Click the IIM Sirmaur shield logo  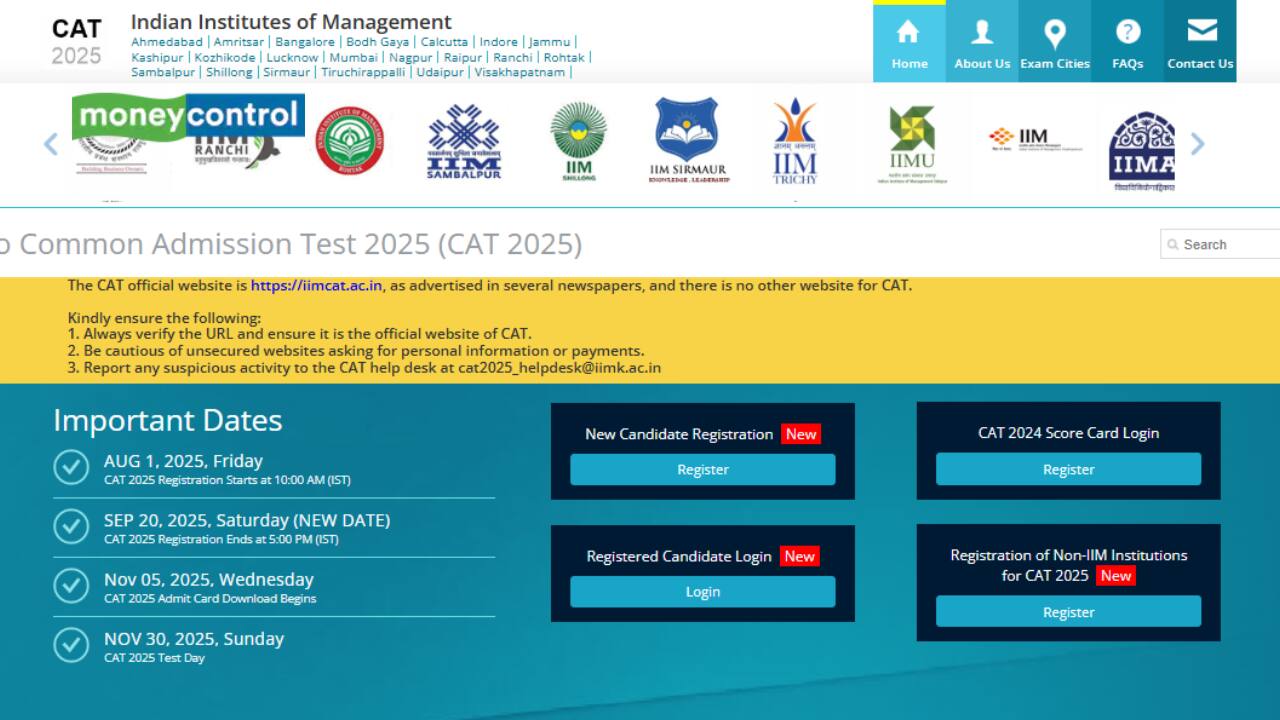(x=686, y=141)
